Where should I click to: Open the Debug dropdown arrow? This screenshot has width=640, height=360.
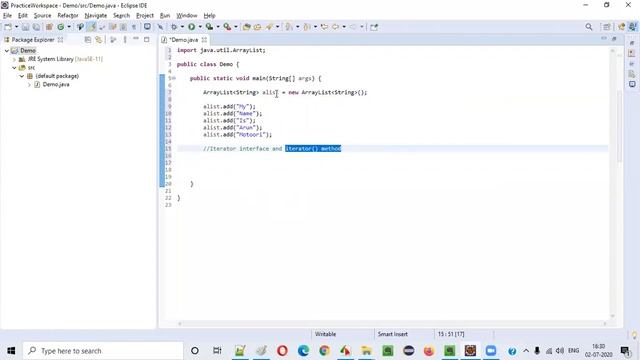pos(182,27)
